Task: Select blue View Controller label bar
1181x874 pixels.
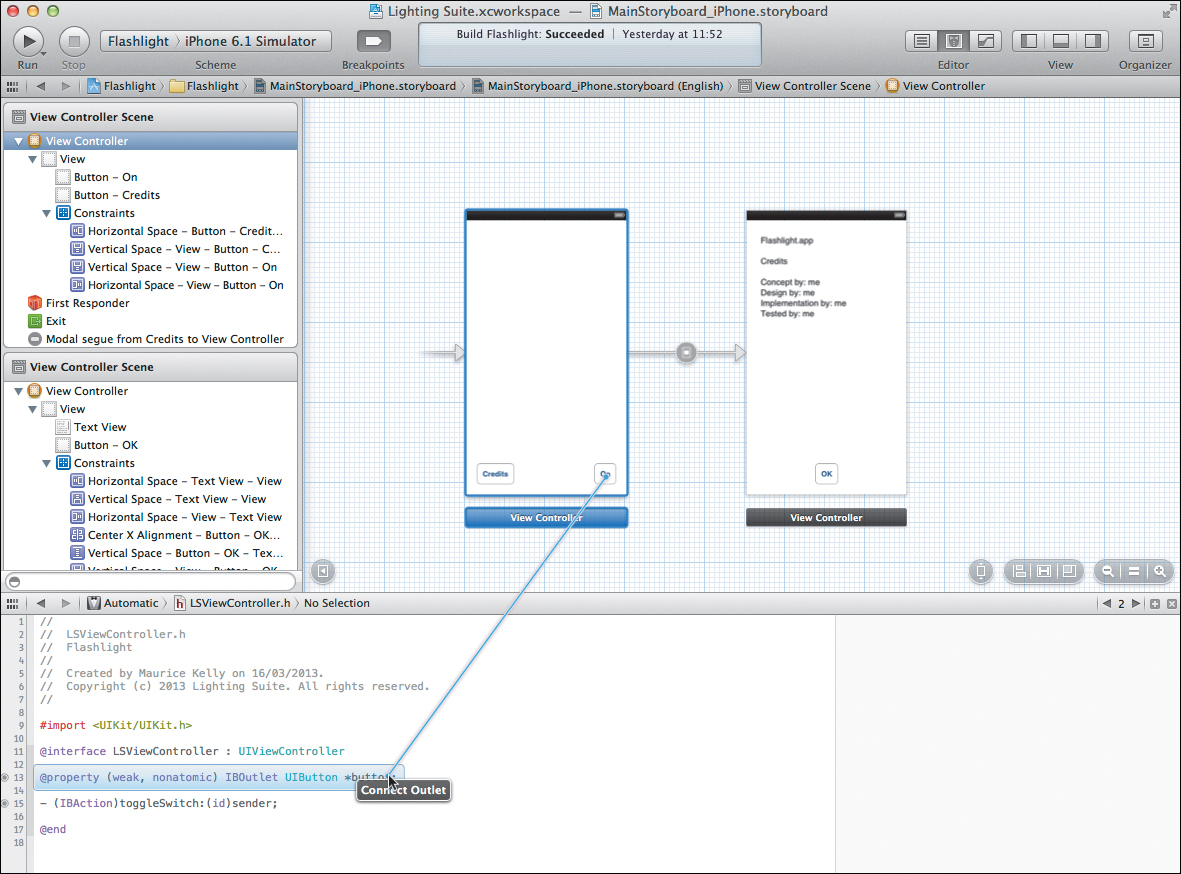Action: pos(546,518)
